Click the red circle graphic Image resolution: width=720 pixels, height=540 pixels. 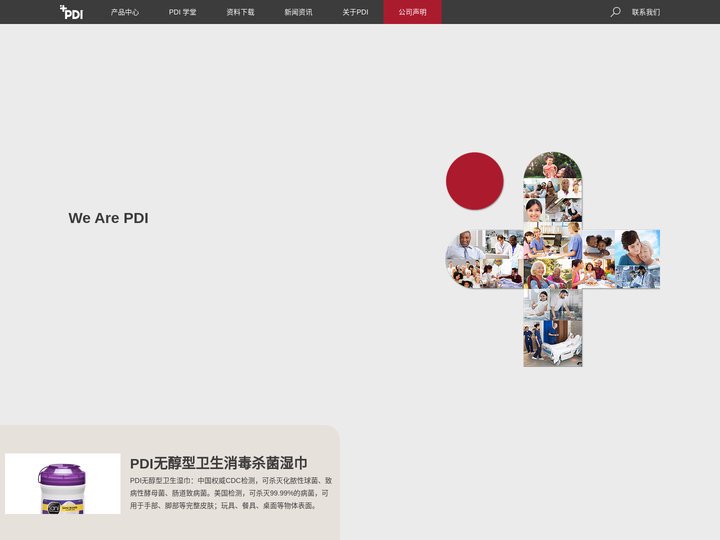475,181
